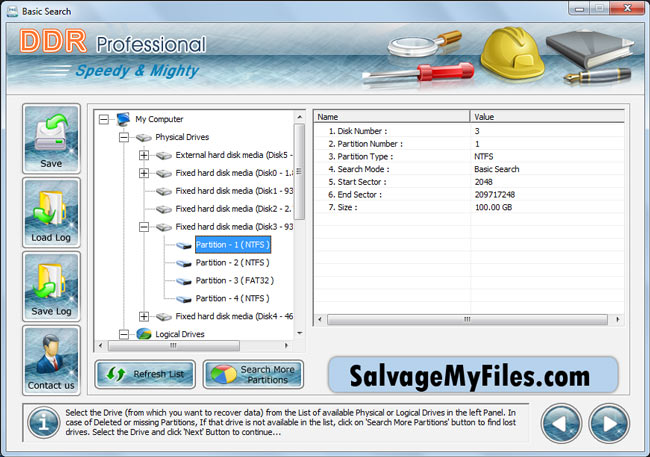Click the Partition - 3 drive icon

pos(184,281)
